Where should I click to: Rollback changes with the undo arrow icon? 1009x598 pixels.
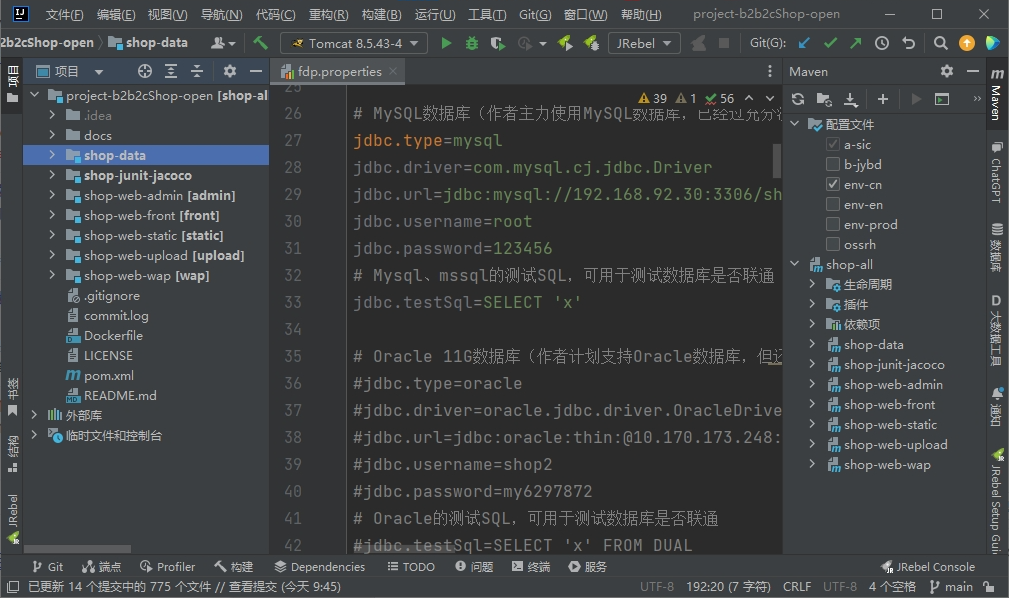coord(908,43)
